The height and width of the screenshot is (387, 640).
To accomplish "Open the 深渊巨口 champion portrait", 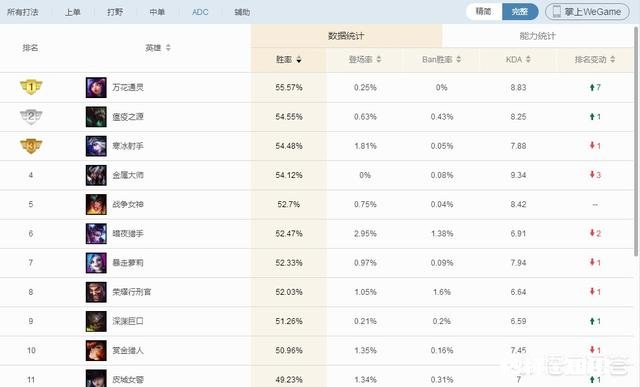I will 96,321.
